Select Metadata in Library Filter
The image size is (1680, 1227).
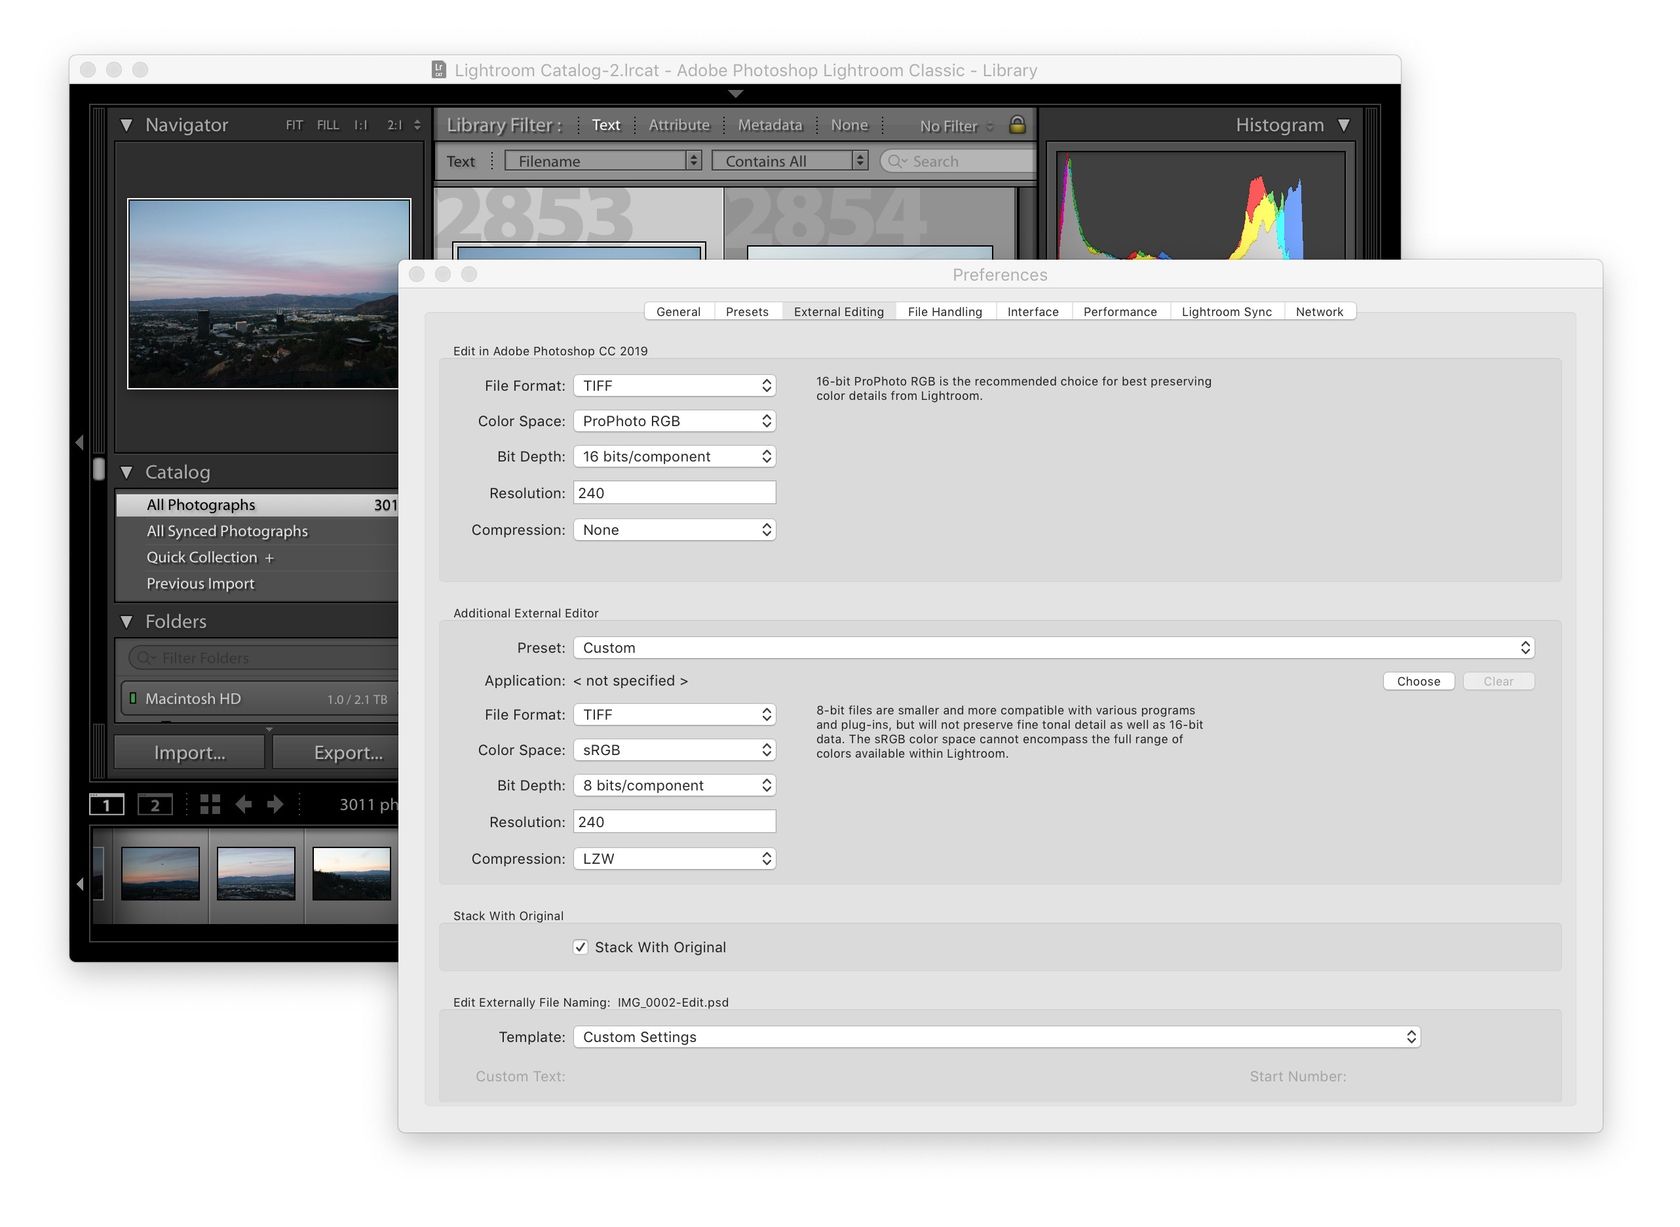coord(770,125)
